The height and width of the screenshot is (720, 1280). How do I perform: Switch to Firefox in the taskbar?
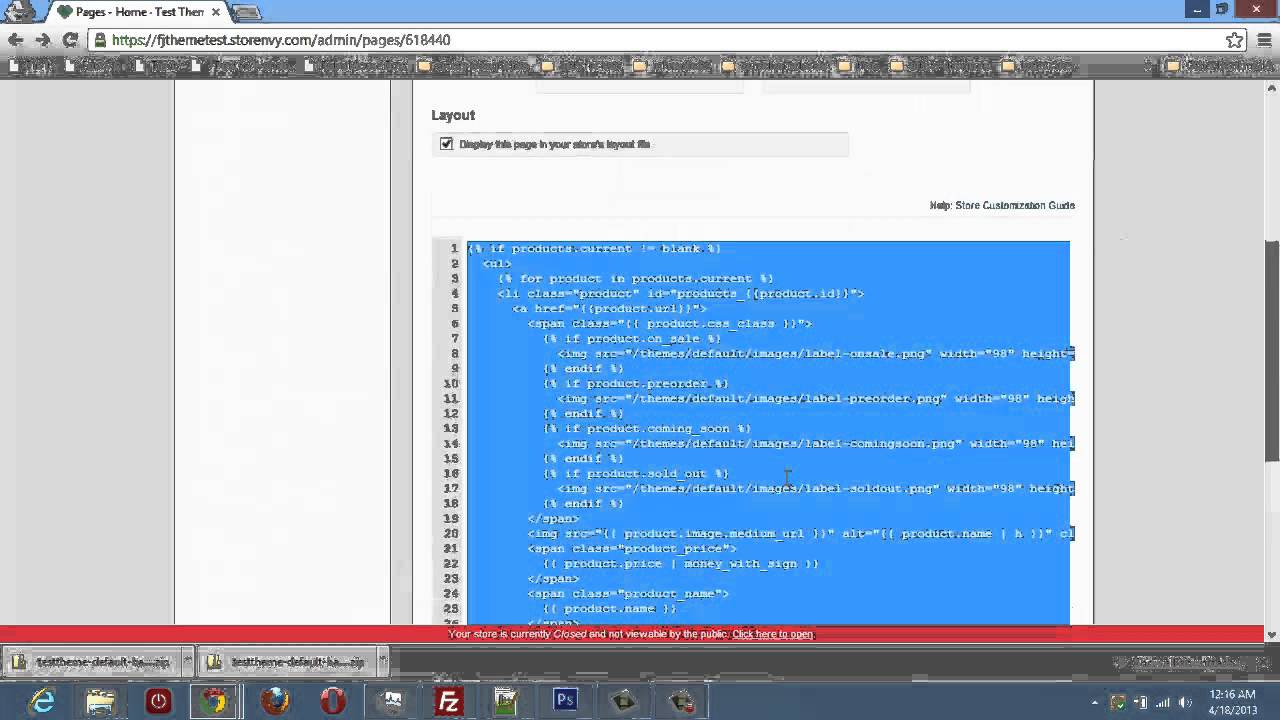point(275,701)
